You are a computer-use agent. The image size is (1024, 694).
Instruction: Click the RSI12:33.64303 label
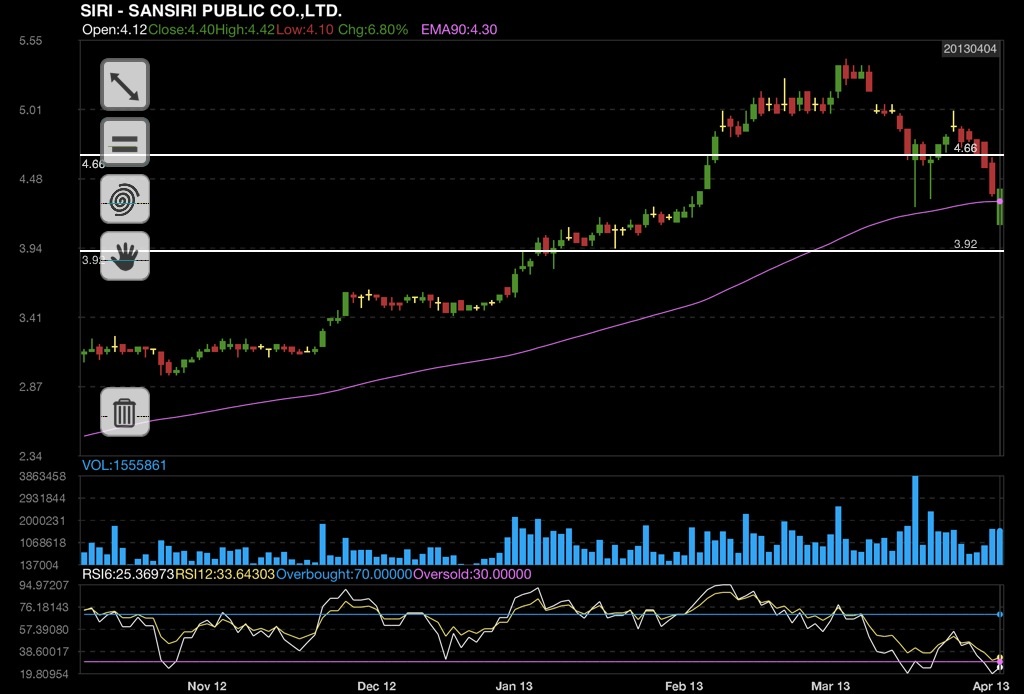click(225, 575)
